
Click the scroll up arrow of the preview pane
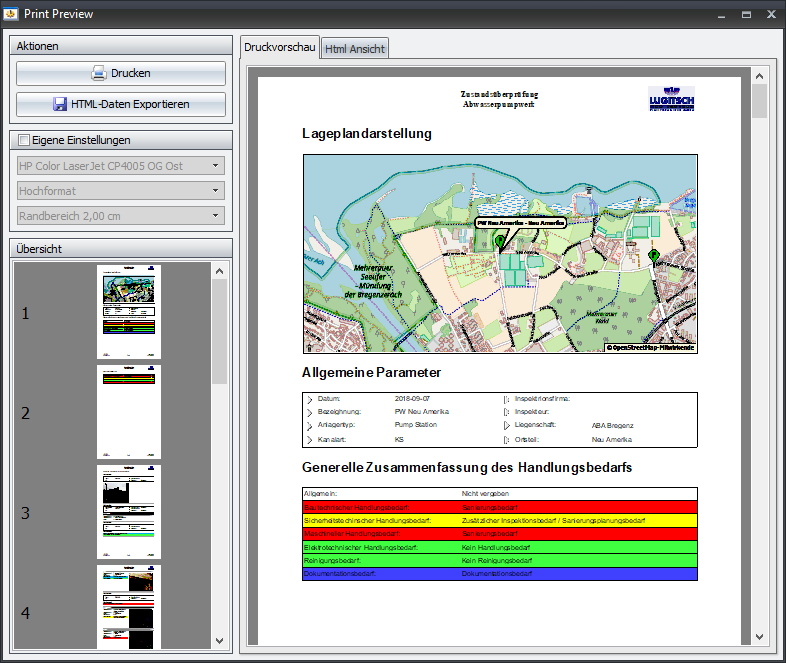point(759,76)
